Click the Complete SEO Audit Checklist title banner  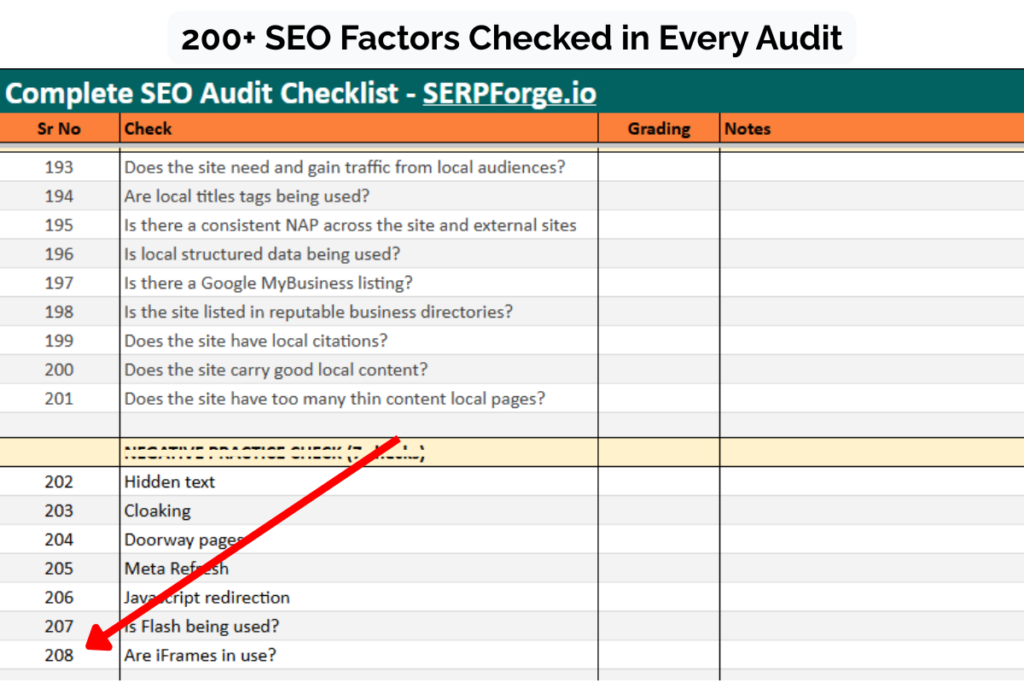click(x=200, y=93)
